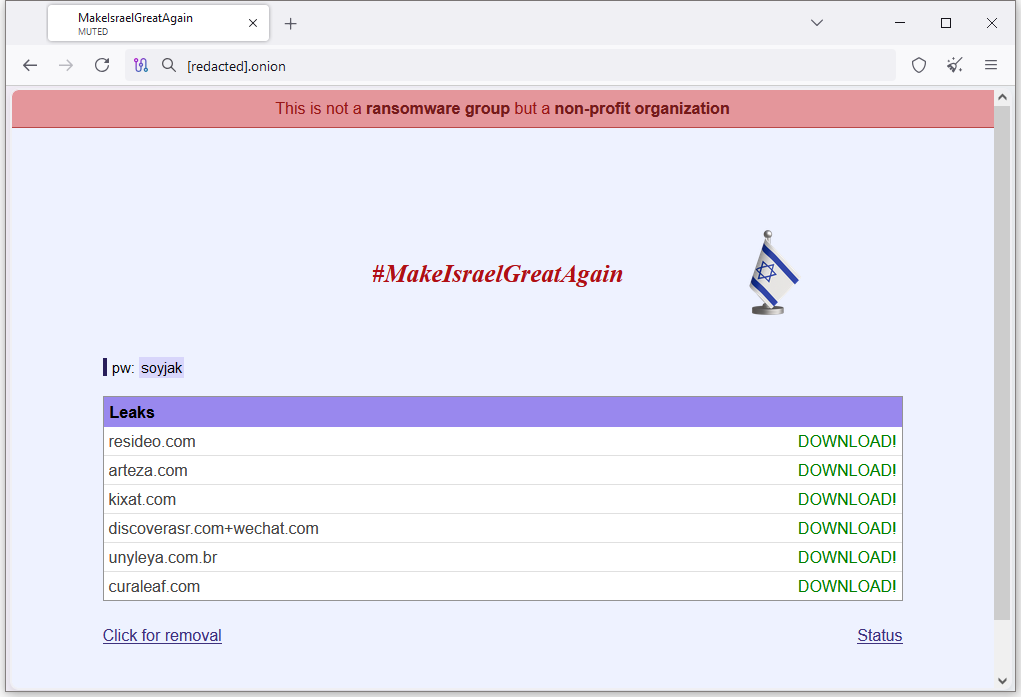Image resolution: width=1021 pixels, height=697 pixels.
Task: Expand the list all tabs chevron
Action: coord(817,23)
